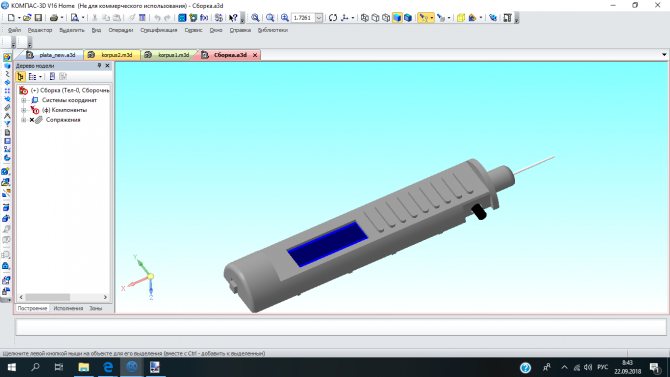Toggle shaded display mode (highlighted blue cube)
Screen dimensions: 670x377
click(397, 18)
